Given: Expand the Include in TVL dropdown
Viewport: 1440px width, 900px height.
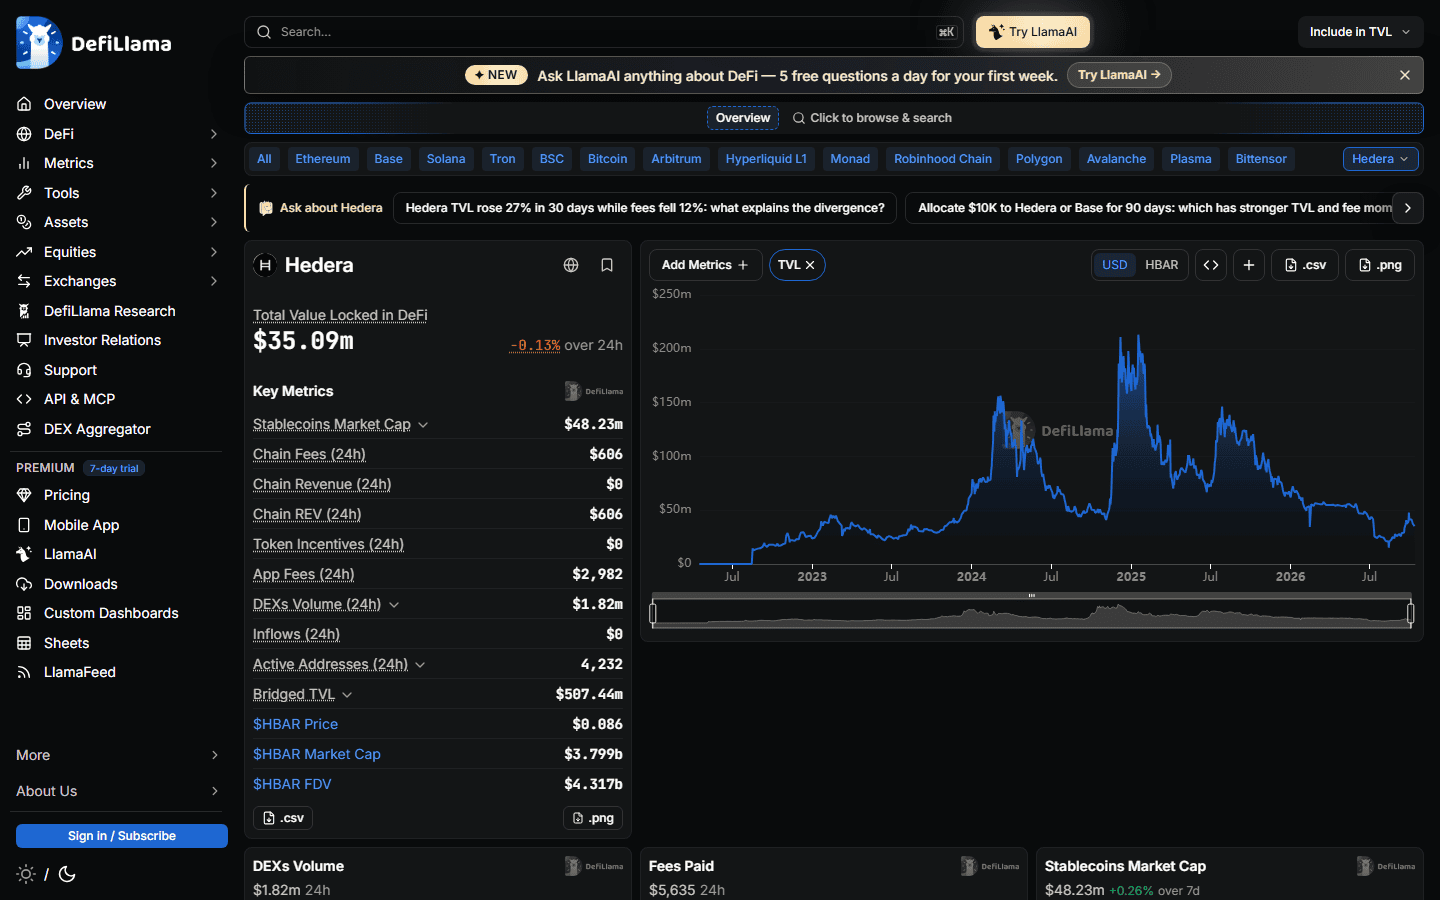Looking at the screenshot, I should point(1360,32).
